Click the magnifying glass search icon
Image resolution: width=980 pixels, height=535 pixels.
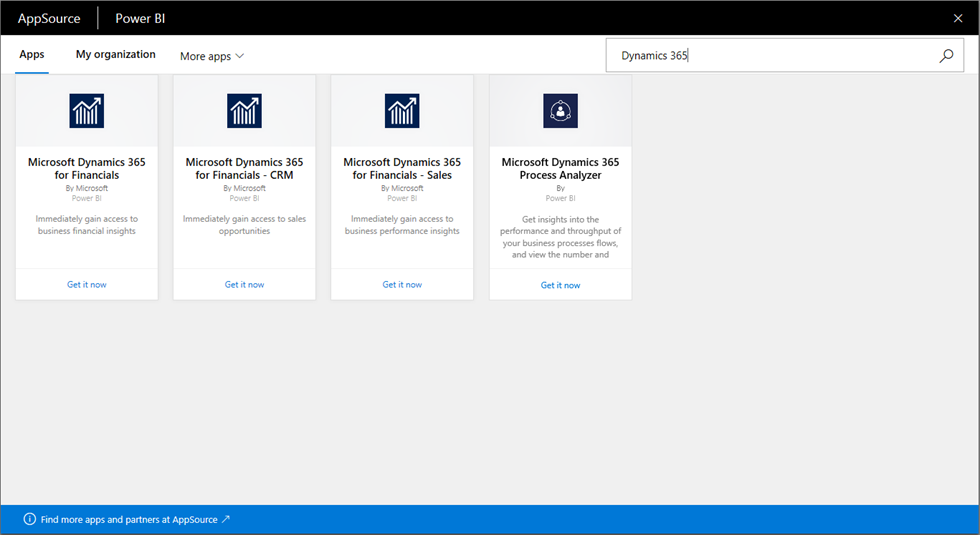[946, 56]
